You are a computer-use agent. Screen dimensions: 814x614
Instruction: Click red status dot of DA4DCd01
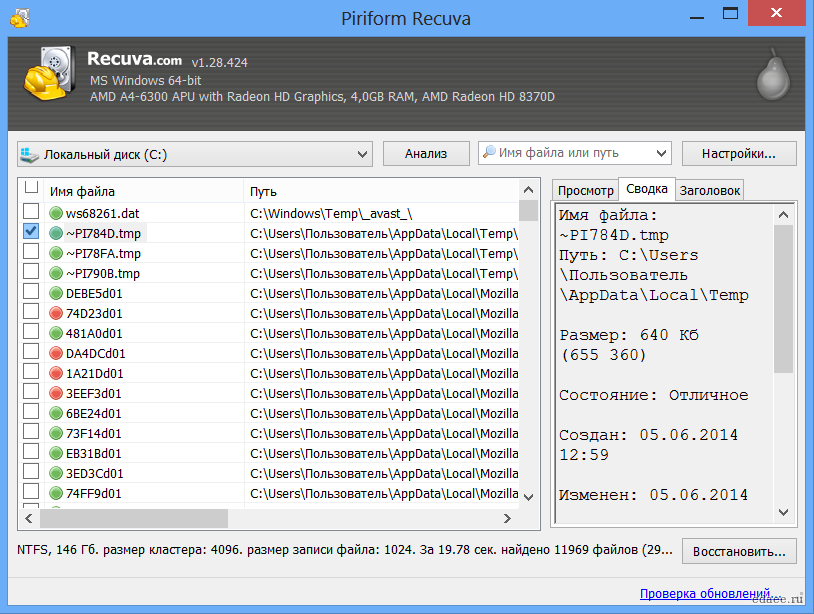pyautogui.click(x=56, y=353)
